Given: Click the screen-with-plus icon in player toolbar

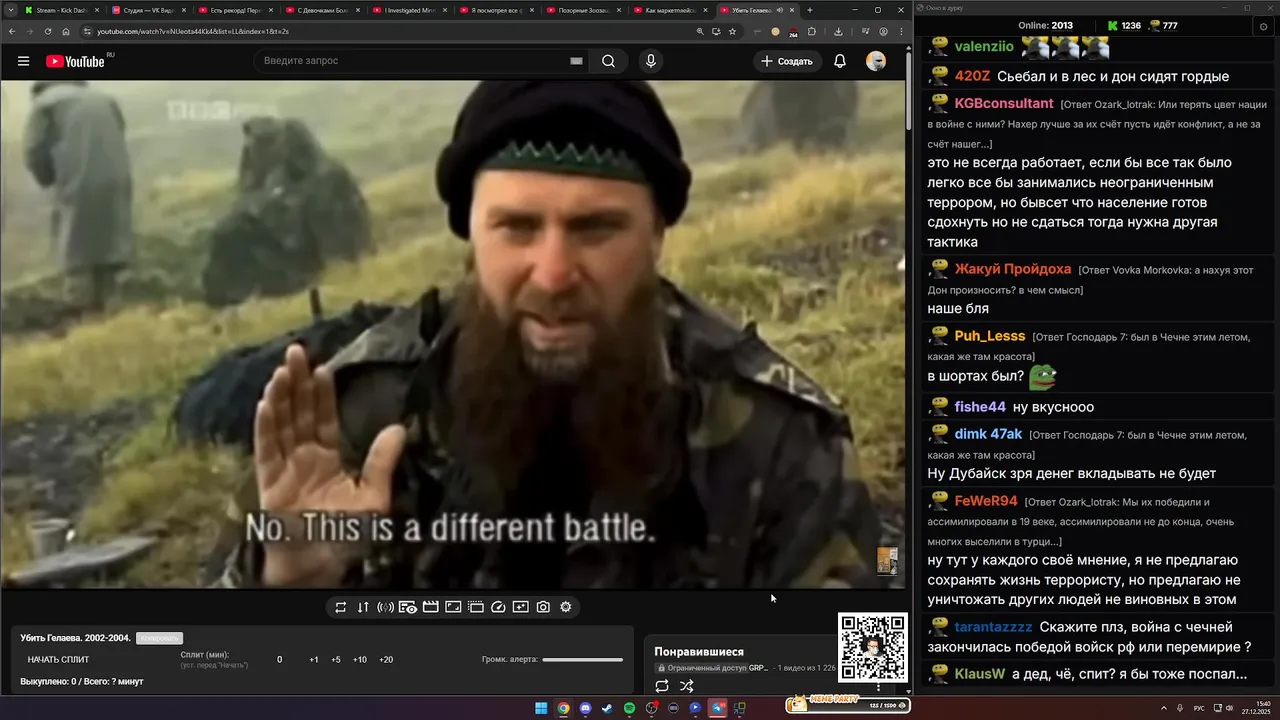Looking at the screenshot, I should click(521, 607).
